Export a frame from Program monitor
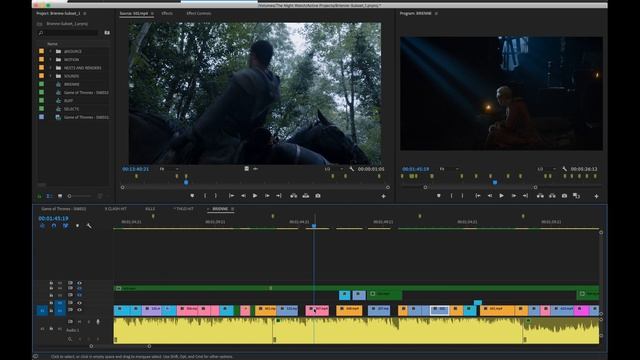 tap(564, 196)
